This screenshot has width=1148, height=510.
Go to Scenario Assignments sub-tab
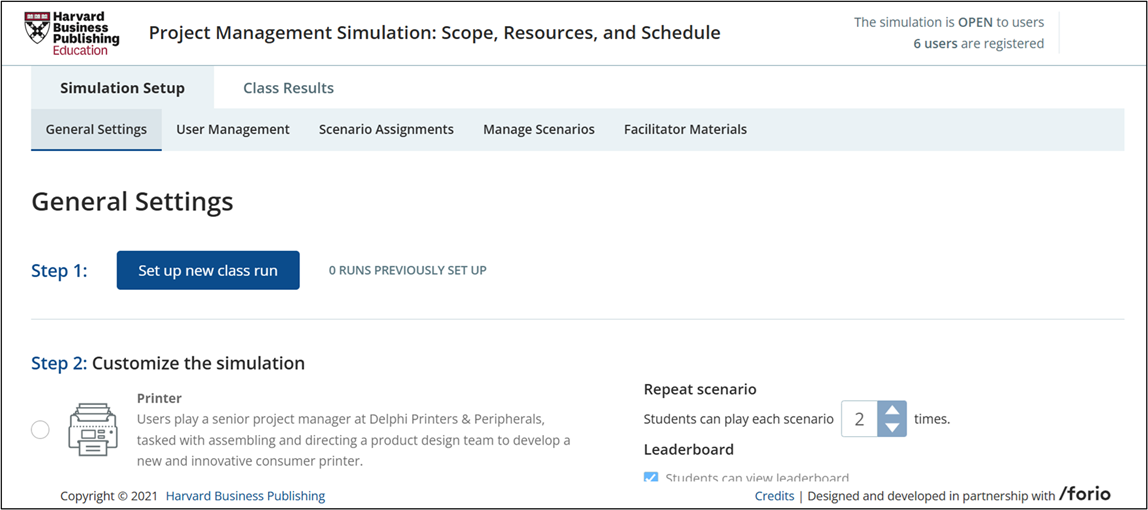click(x=386, y=129)
